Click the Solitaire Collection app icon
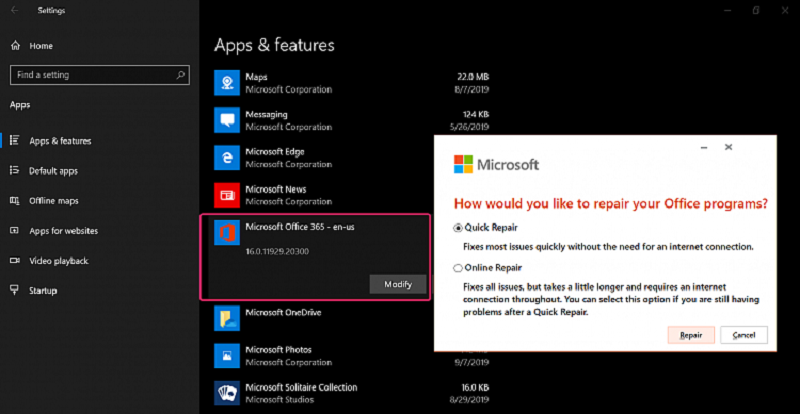 pos(227,393)
